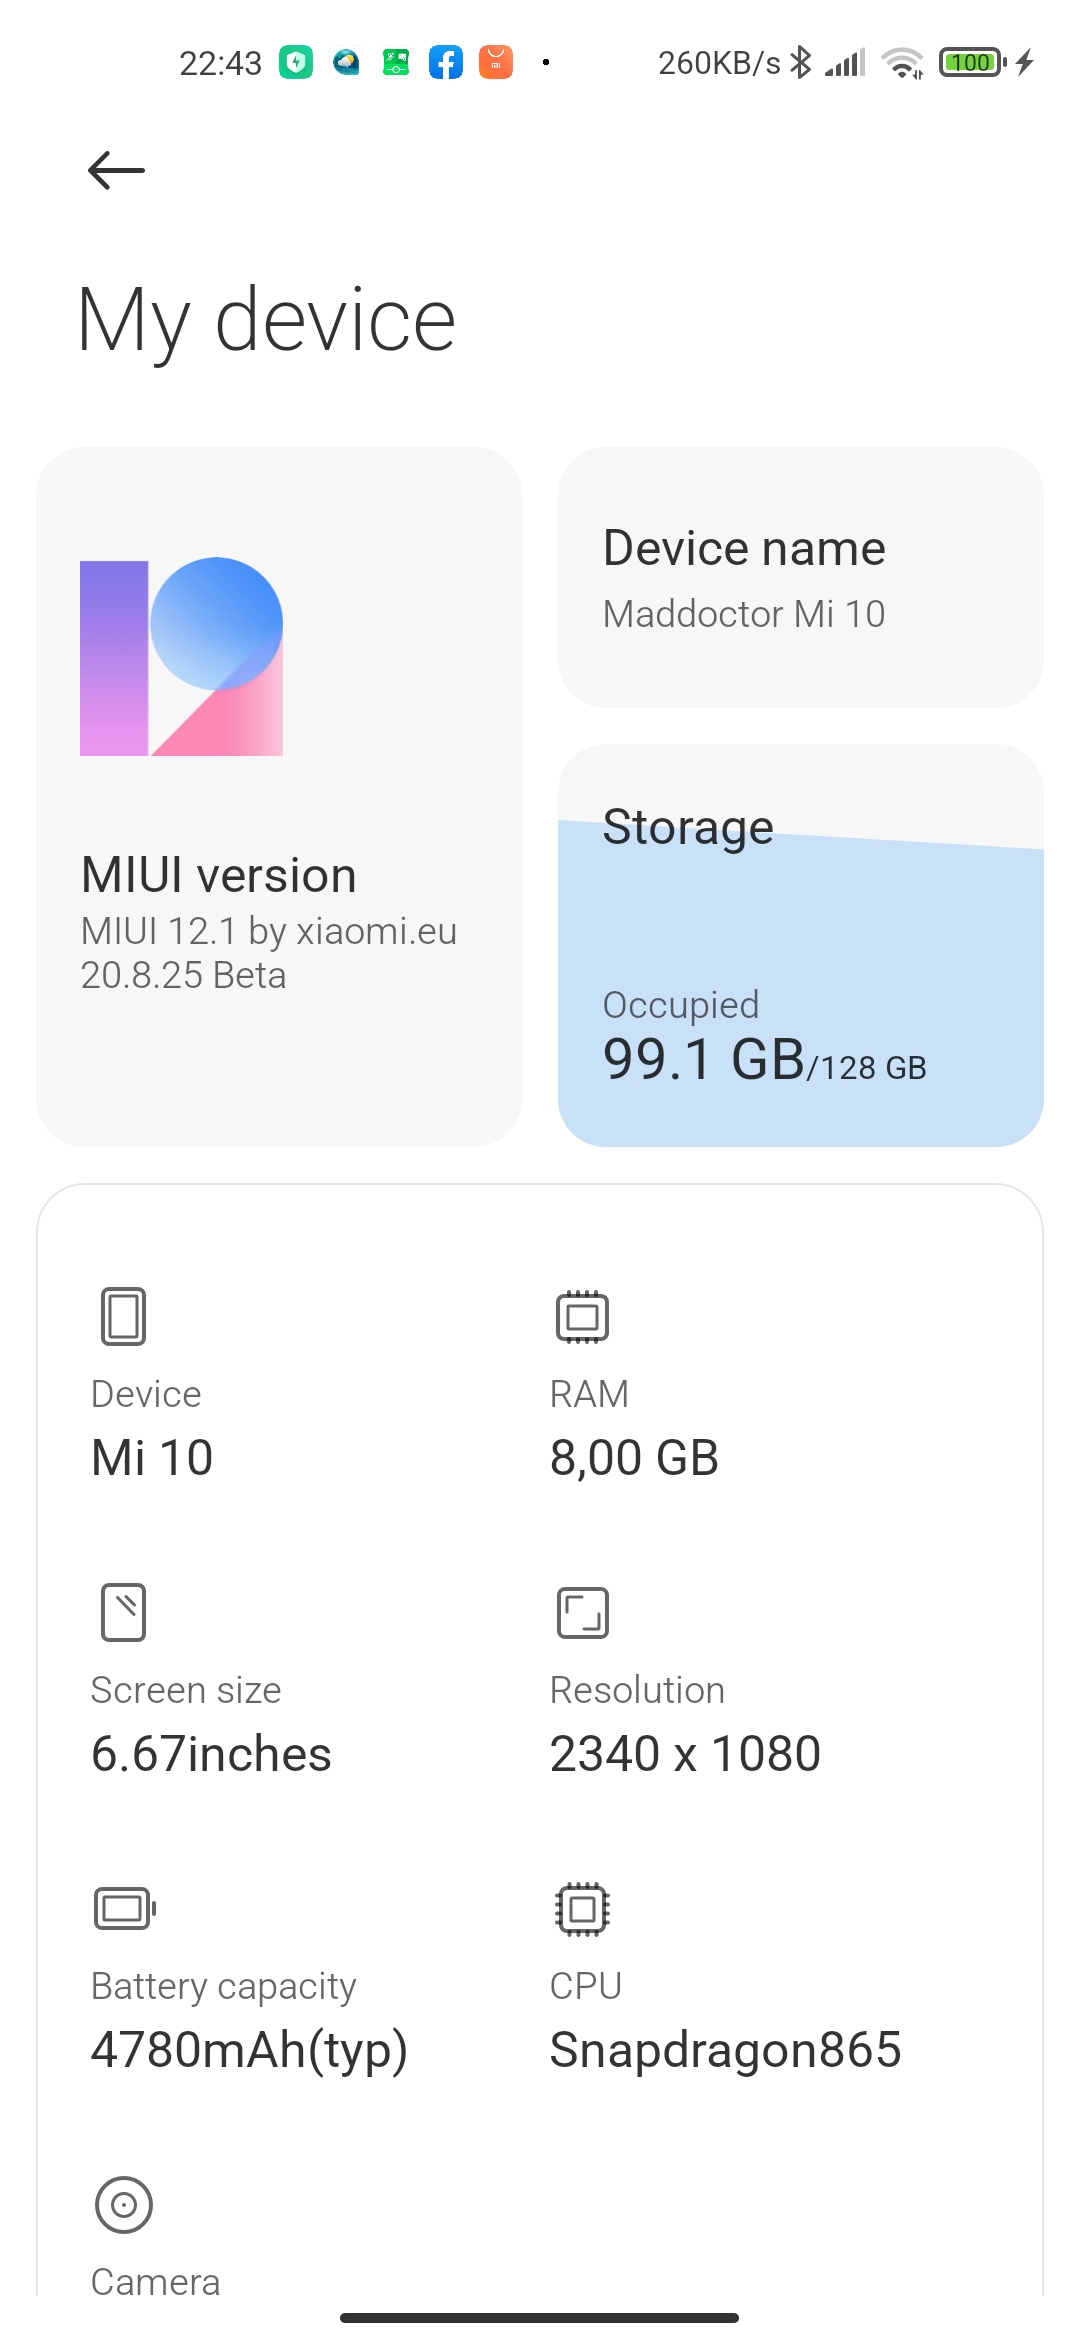The width and height of the screenshot is (1080, 2340).
Task: Open the Storage occupied card
Action: coord(800,945)
